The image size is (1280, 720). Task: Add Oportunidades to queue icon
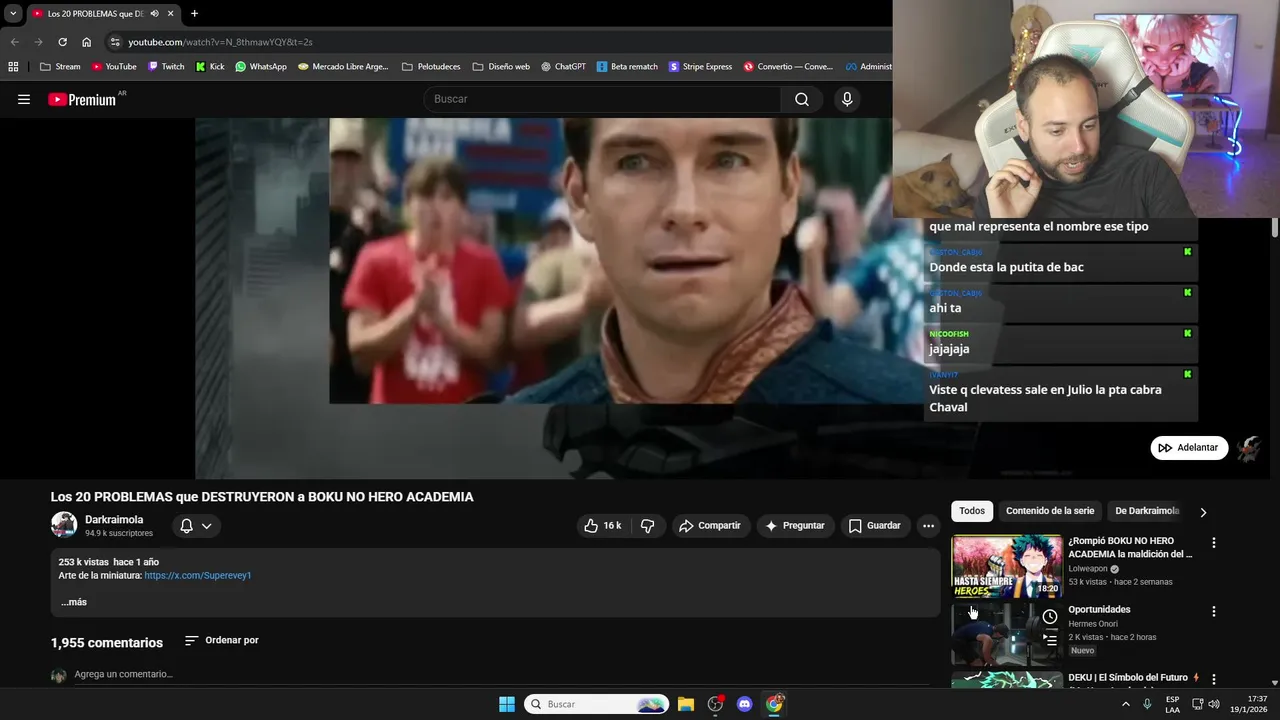(1050, 638)
